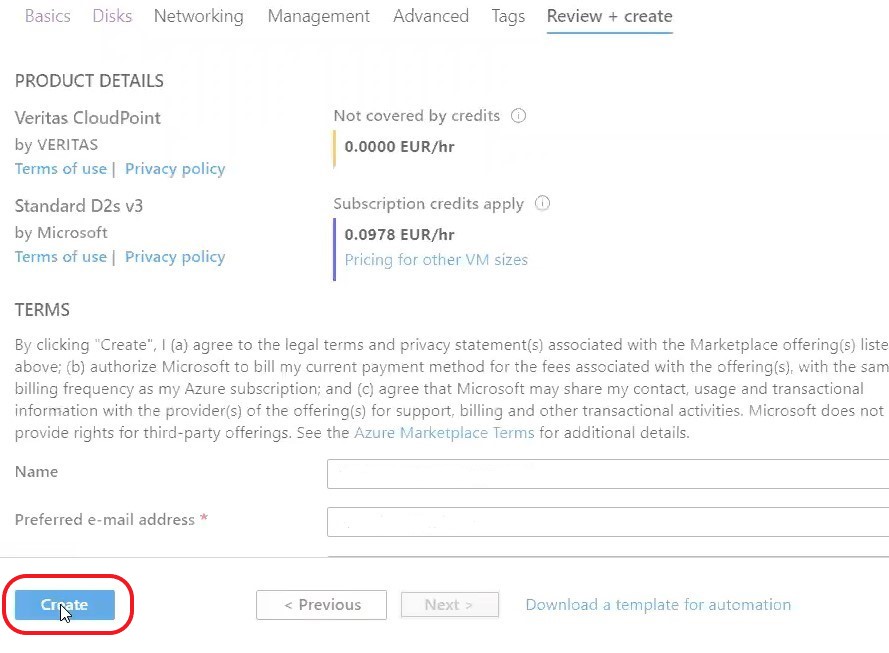The image size is (889, 653).
Task: Click the Name input field
Action: (608, 474)
